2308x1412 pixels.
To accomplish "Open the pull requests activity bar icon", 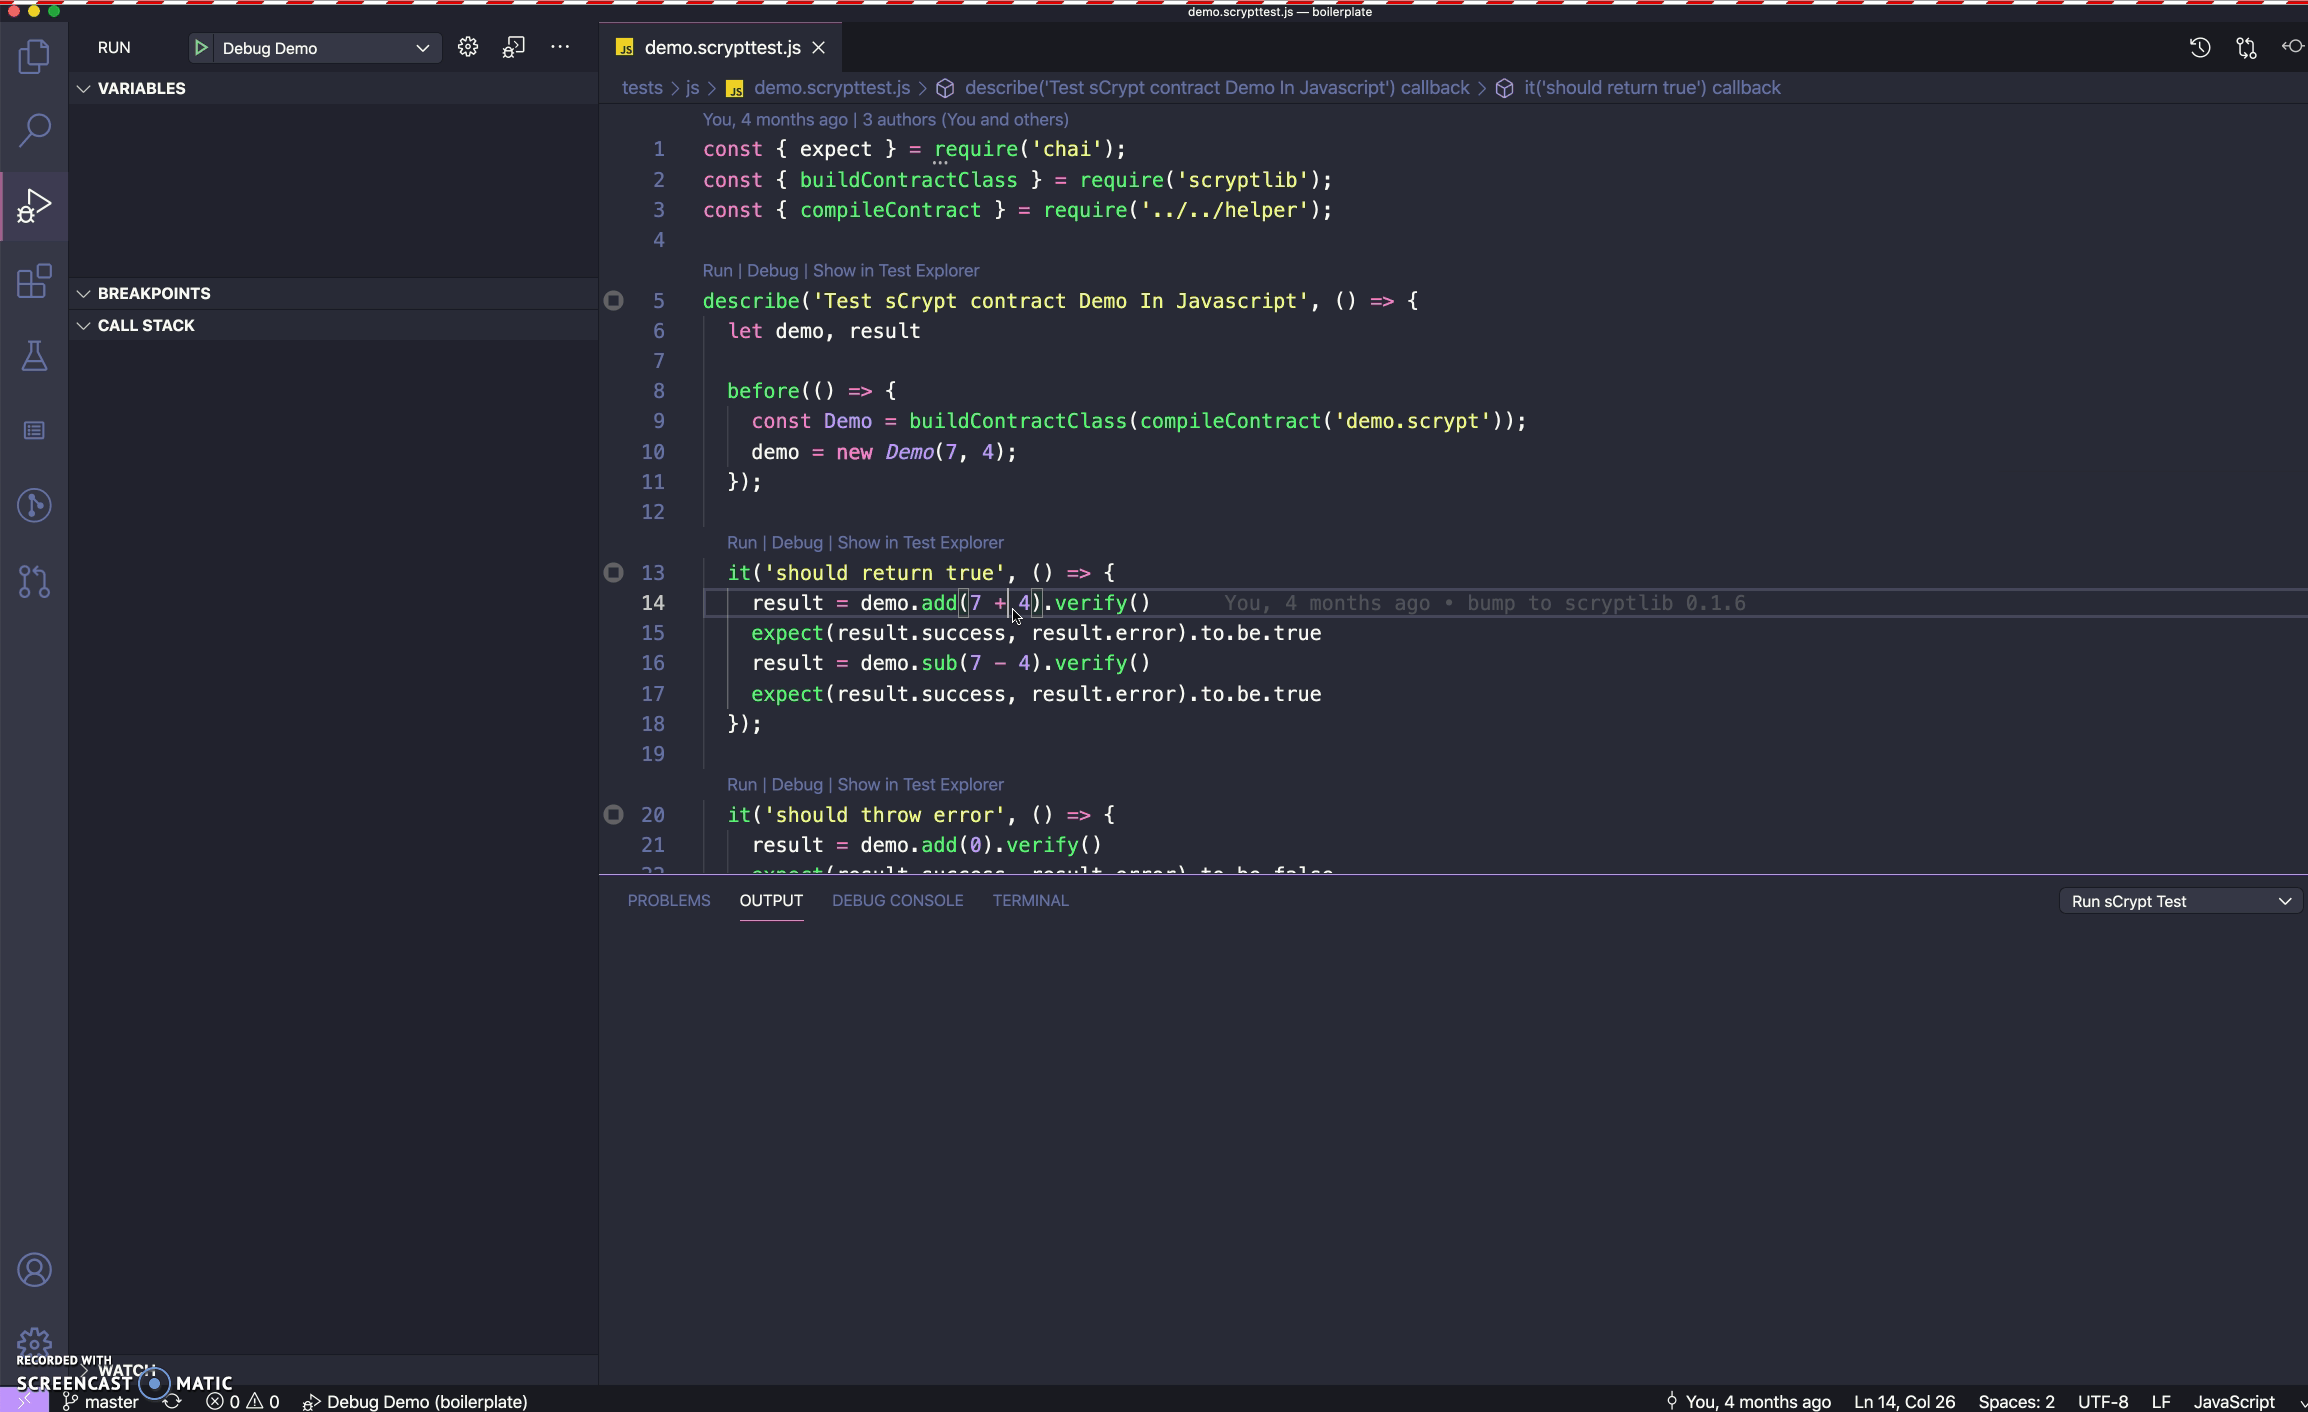I will 34,581.
